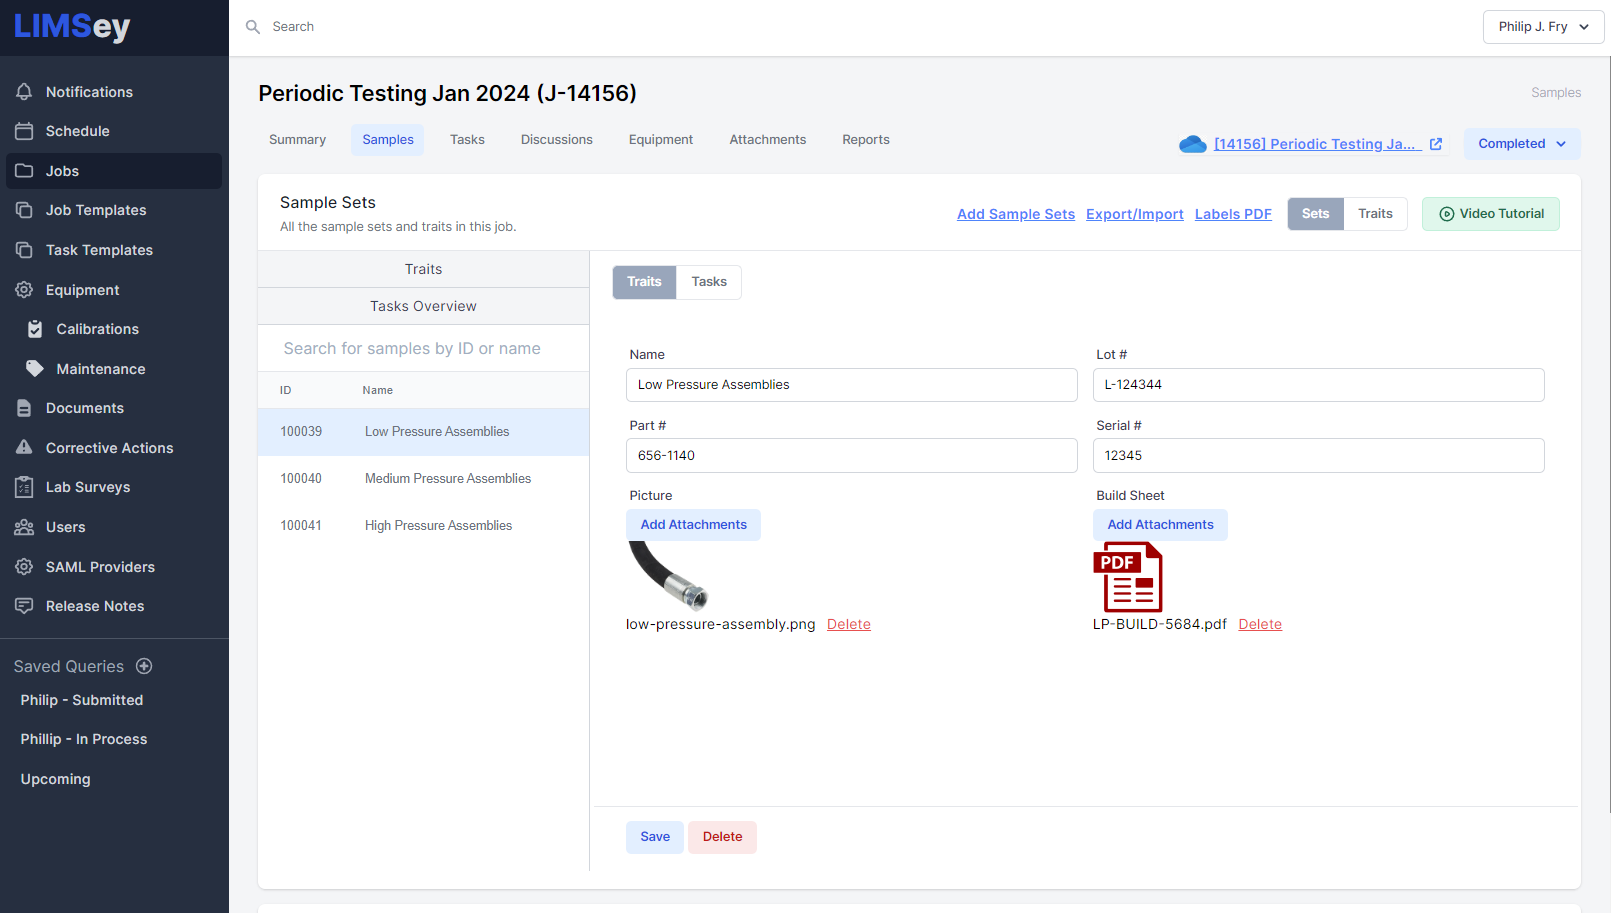Viewport: 1611px width, 913px height.
Task: Switch to the Sets view toggle
Action: (1315, 214)
